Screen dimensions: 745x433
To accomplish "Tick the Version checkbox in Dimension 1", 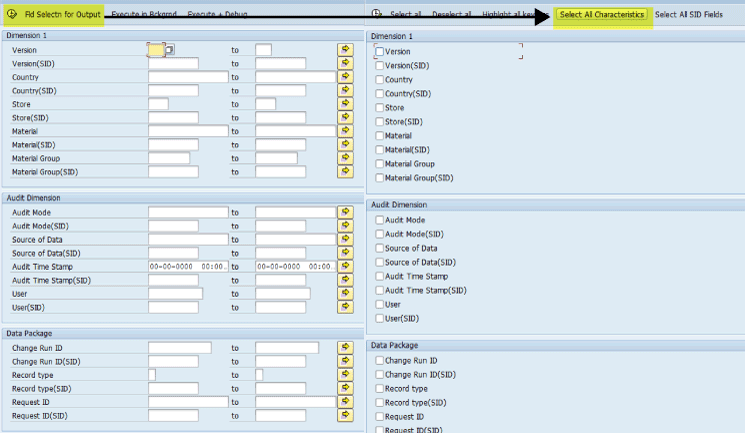I will pos(379,51).
